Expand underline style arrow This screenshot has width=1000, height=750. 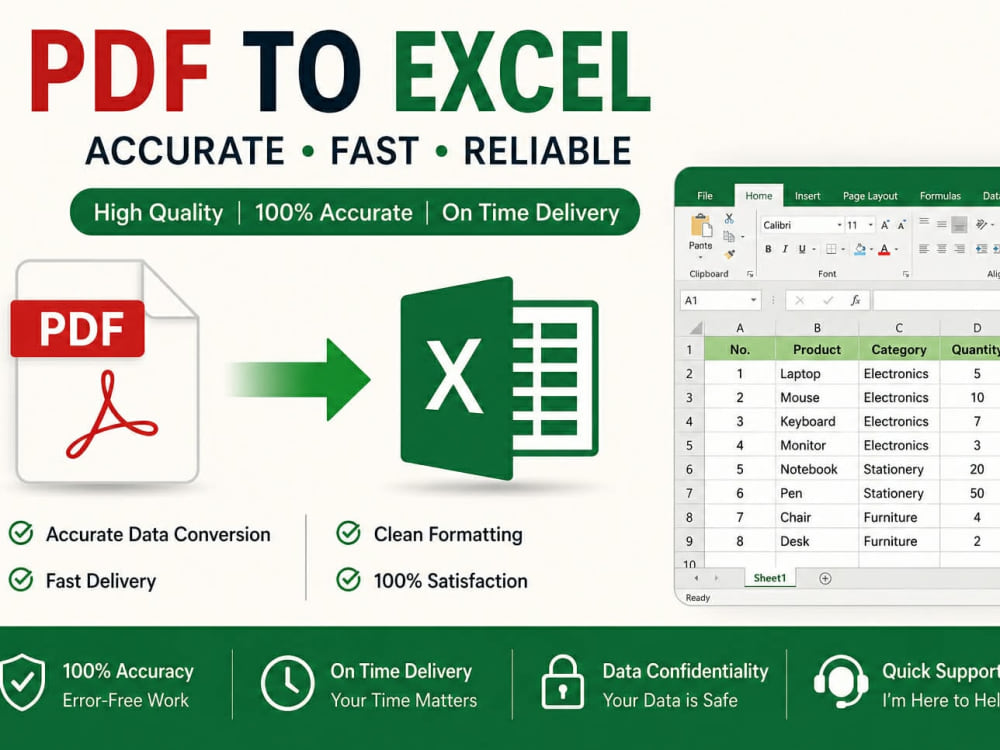[814, 249]
